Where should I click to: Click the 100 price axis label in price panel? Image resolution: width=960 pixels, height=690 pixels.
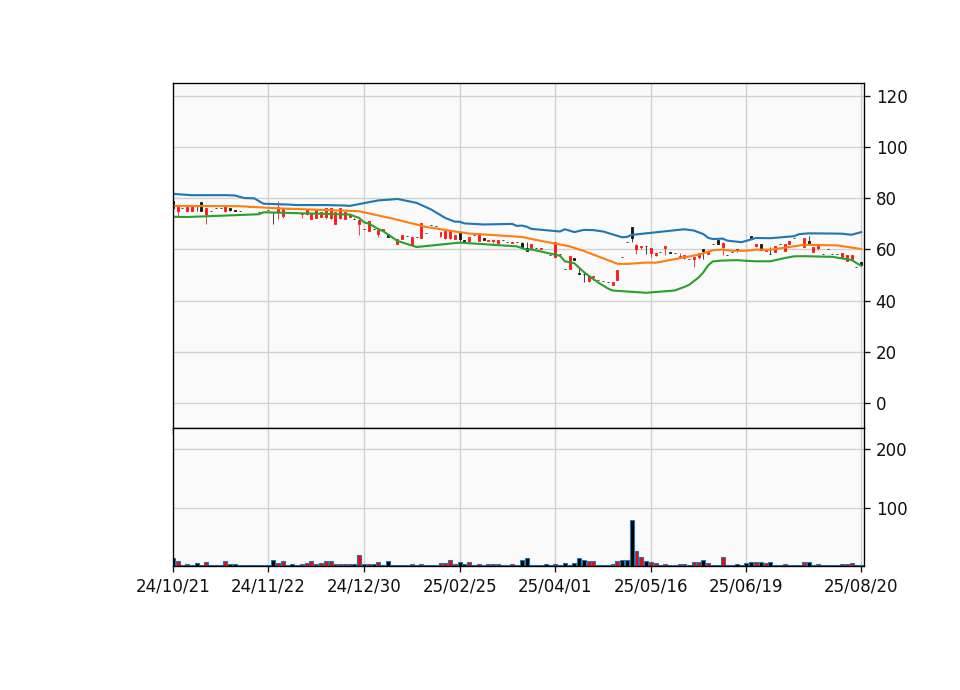(892, 148)
